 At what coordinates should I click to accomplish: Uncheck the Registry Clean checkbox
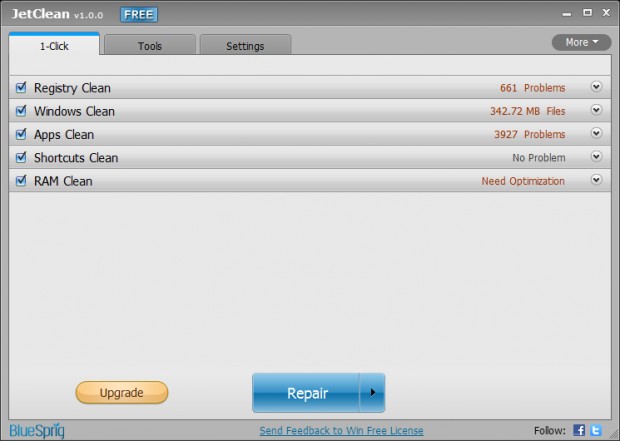tap(21, 87)
